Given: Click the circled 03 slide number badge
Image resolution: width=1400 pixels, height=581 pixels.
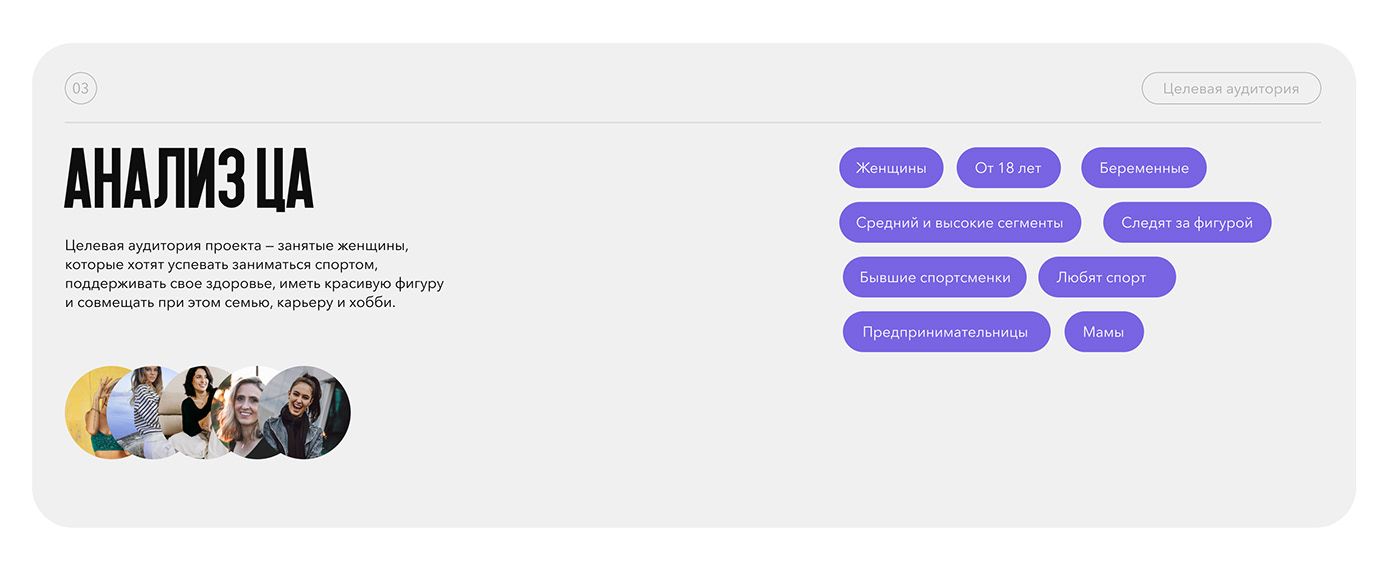Looking at the screenshot, I should [81, 88].
